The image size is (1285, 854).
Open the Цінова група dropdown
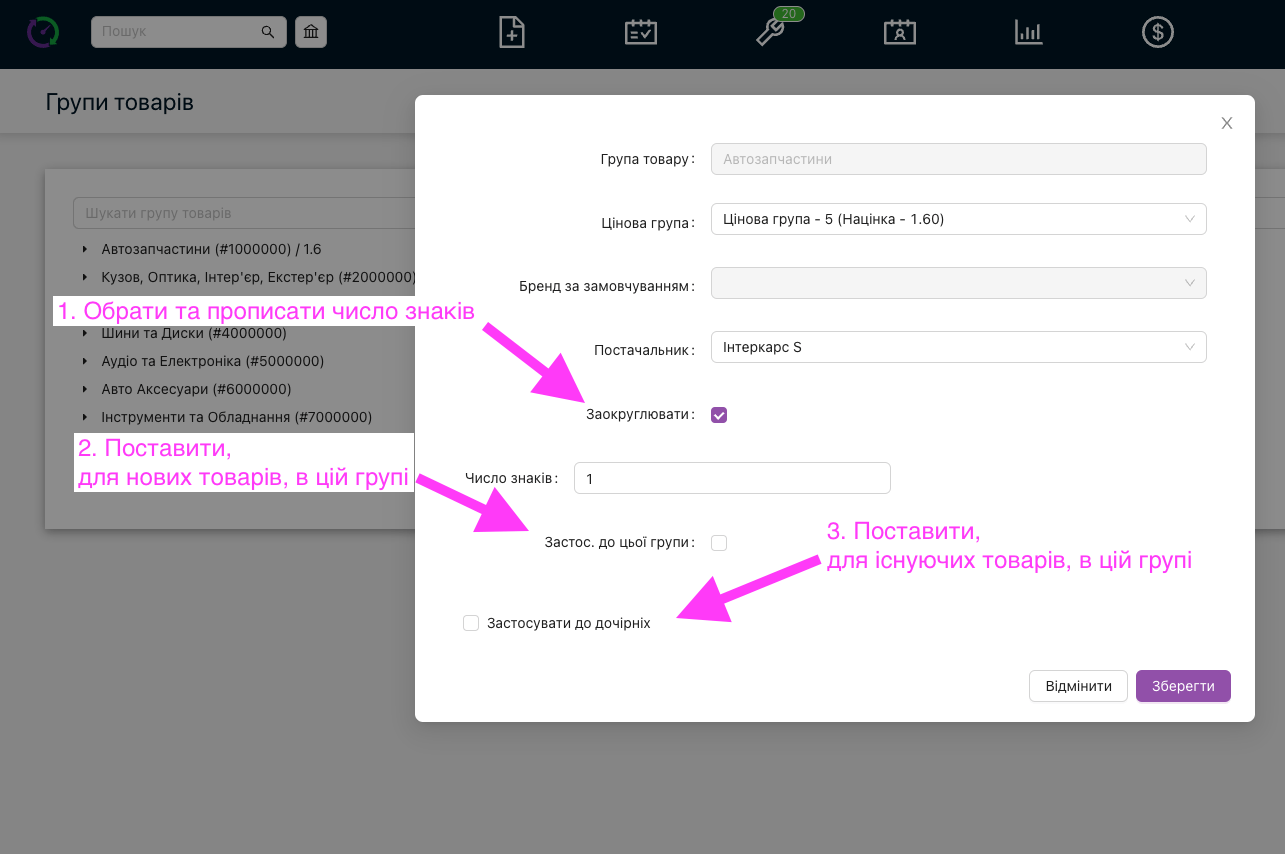point(958,219)
